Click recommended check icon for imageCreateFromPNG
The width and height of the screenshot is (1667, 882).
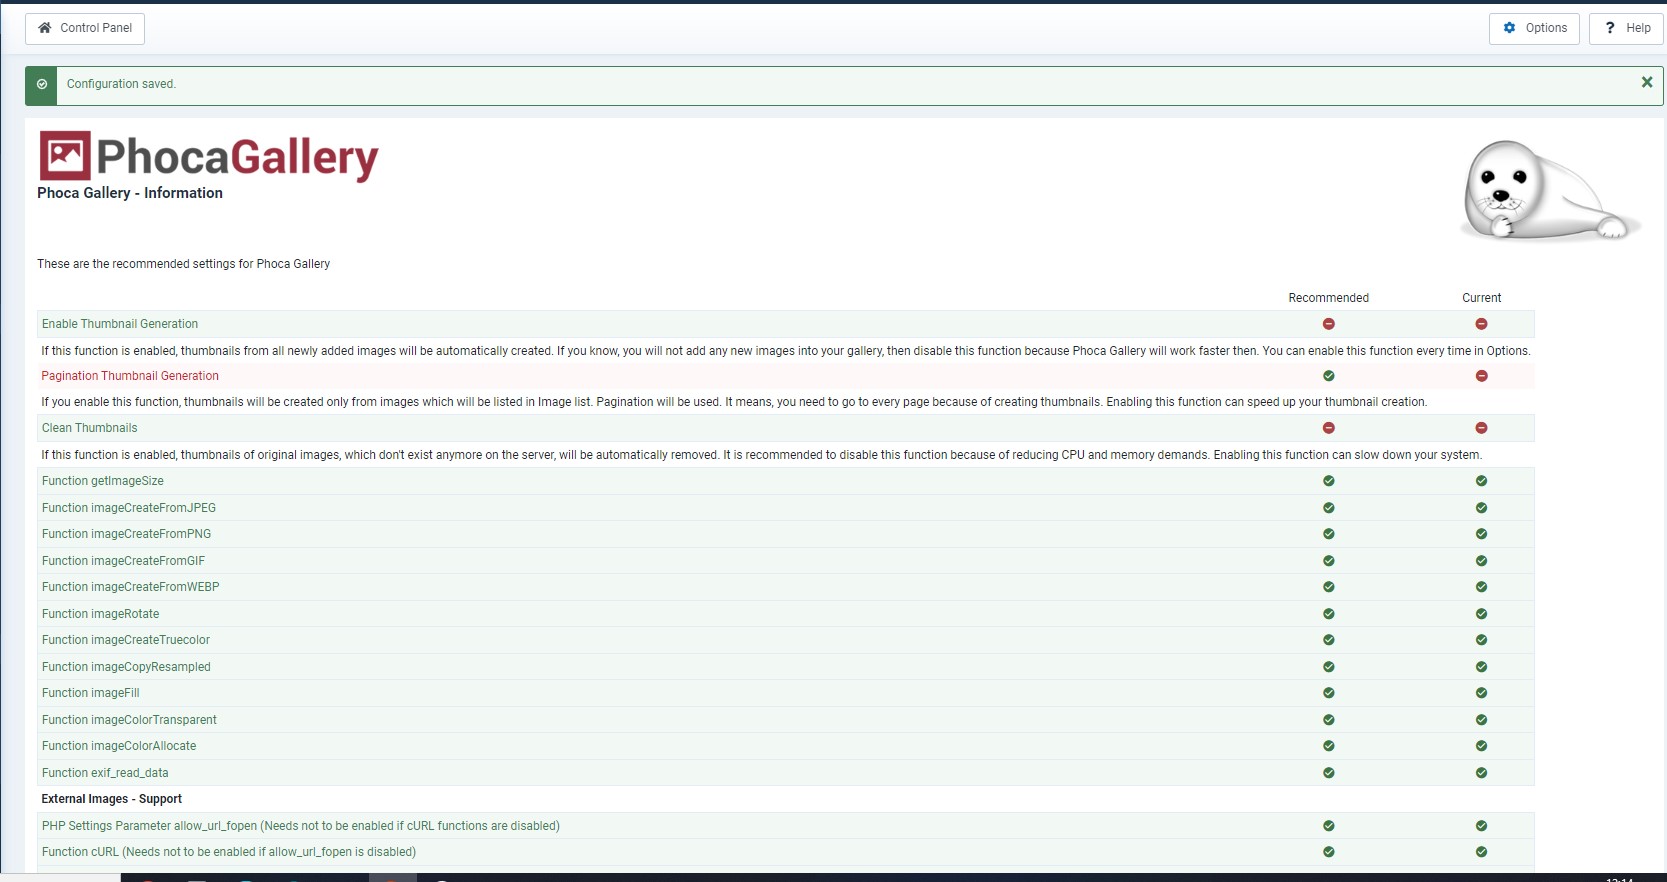tap(1329, 534)
